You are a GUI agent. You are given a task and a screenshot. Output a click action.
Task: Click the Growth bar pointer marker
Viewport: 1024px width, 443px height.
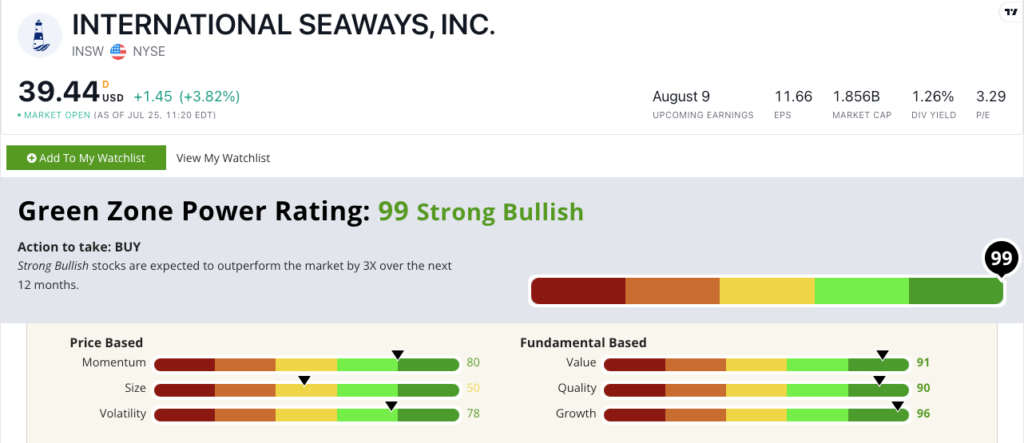[x=898, y=406]
